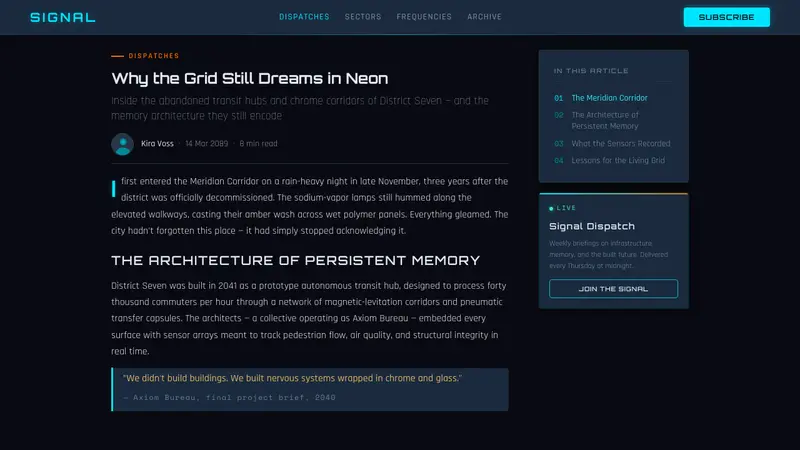
Task: Jump to What the Sensors Recorded
Action: coord(620,144)
